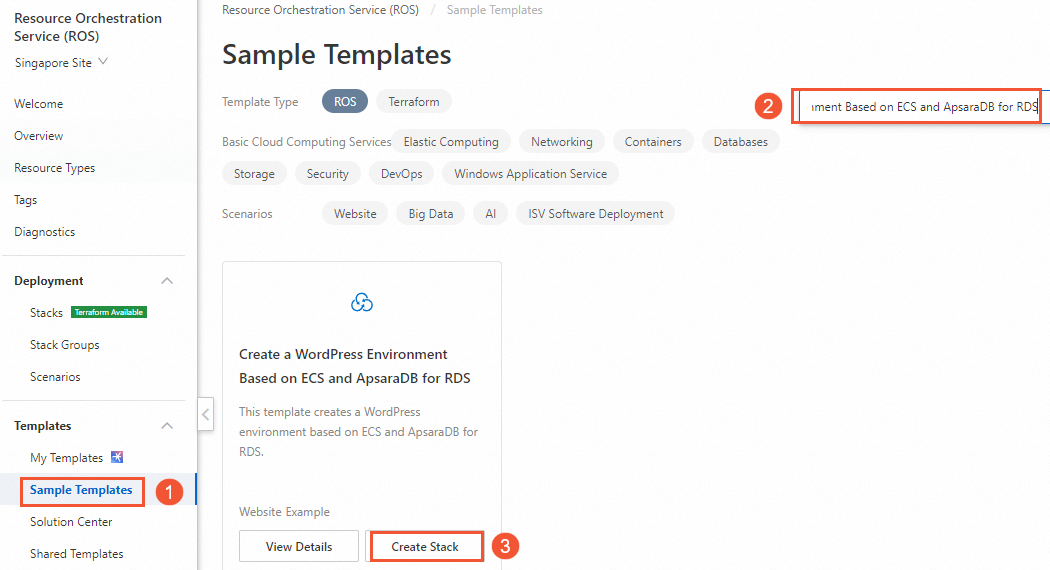Open the Singapore Site region dropdown
This screenshot has width=1050, height=570.
[x=62, y=62]
